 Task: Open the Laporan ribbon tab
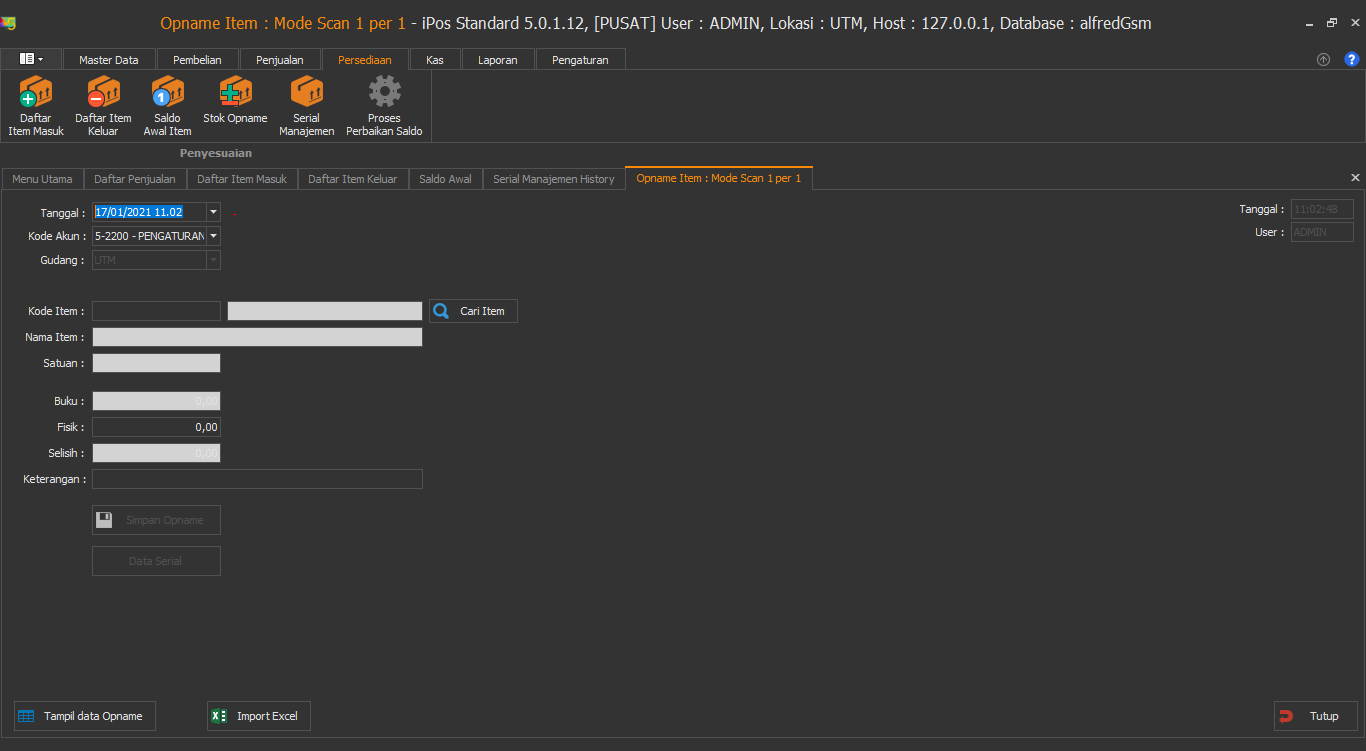498,60
